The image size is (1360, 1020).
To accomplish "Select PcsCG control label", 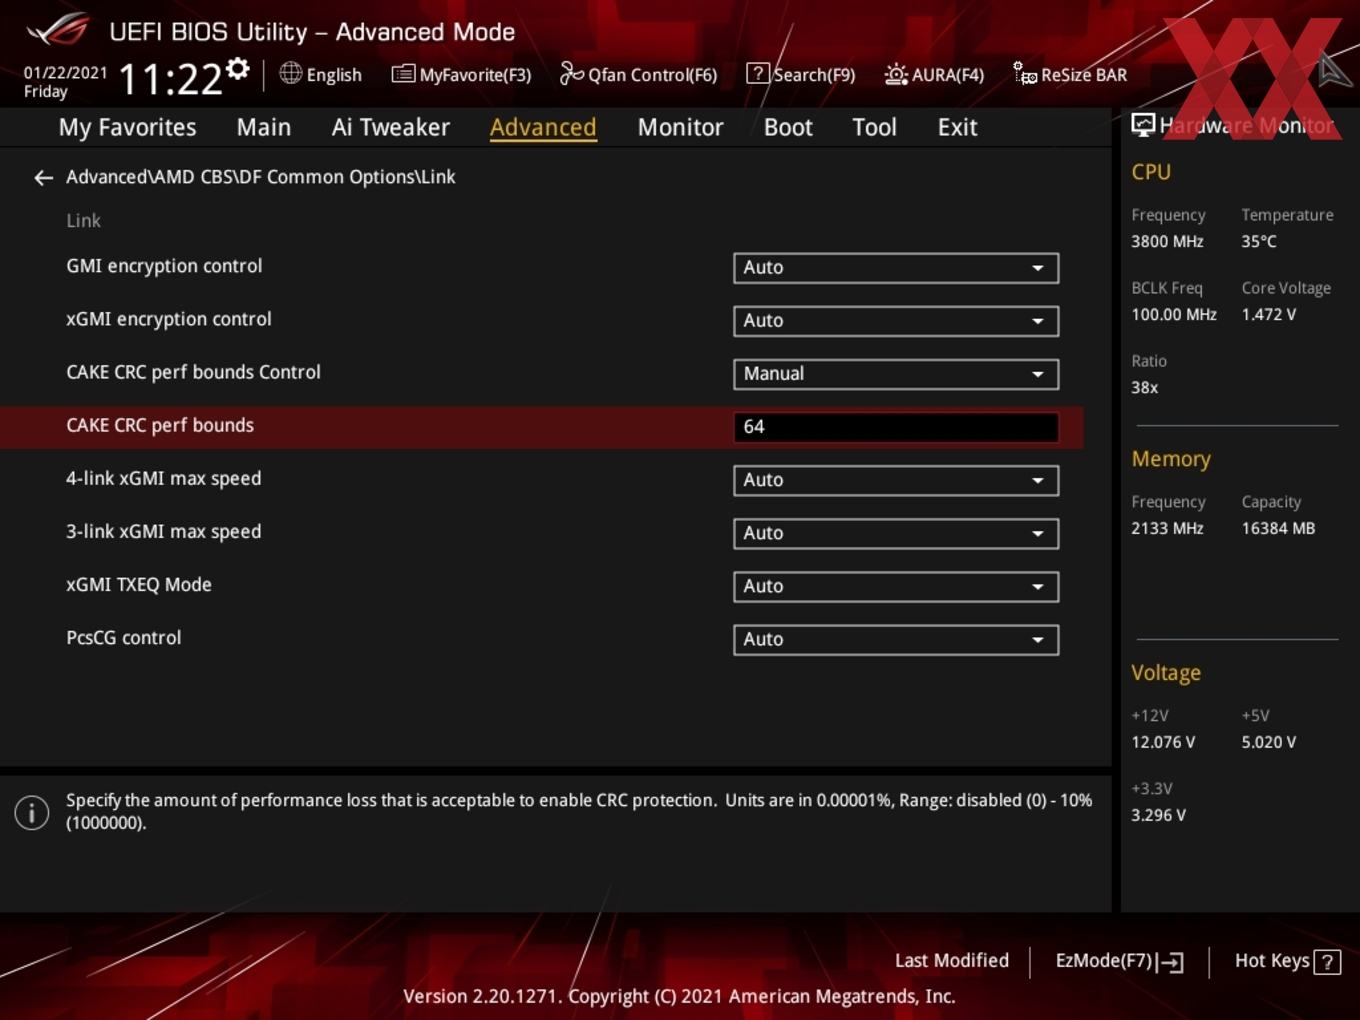I will click(x=124, y=637).
